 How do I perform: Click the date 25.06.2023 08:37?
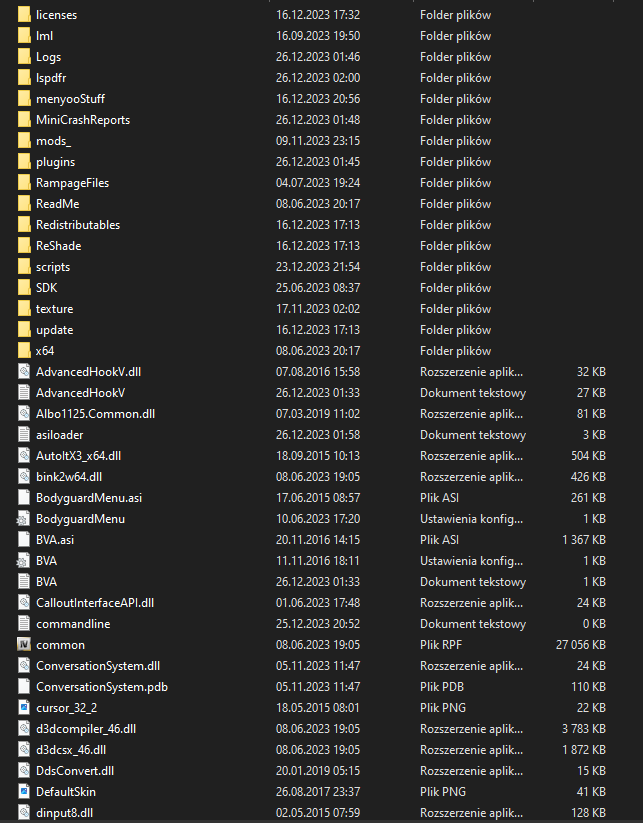point(318,288)
